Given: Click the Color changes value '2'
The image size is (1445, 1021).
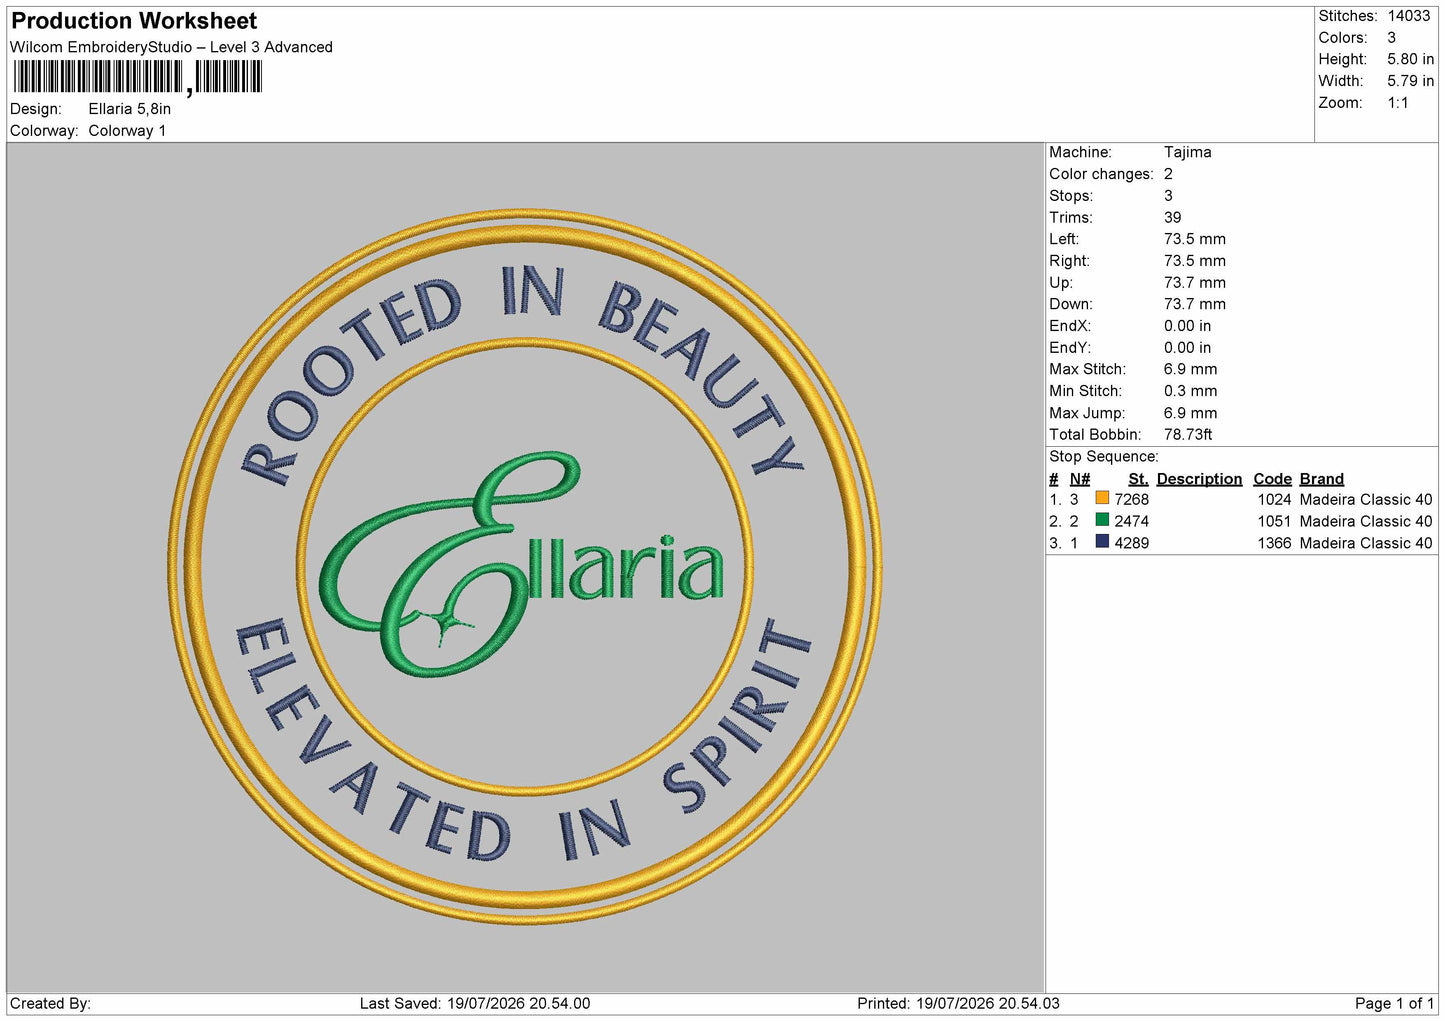Looking at the screenshot, I should click(1168, 174).
